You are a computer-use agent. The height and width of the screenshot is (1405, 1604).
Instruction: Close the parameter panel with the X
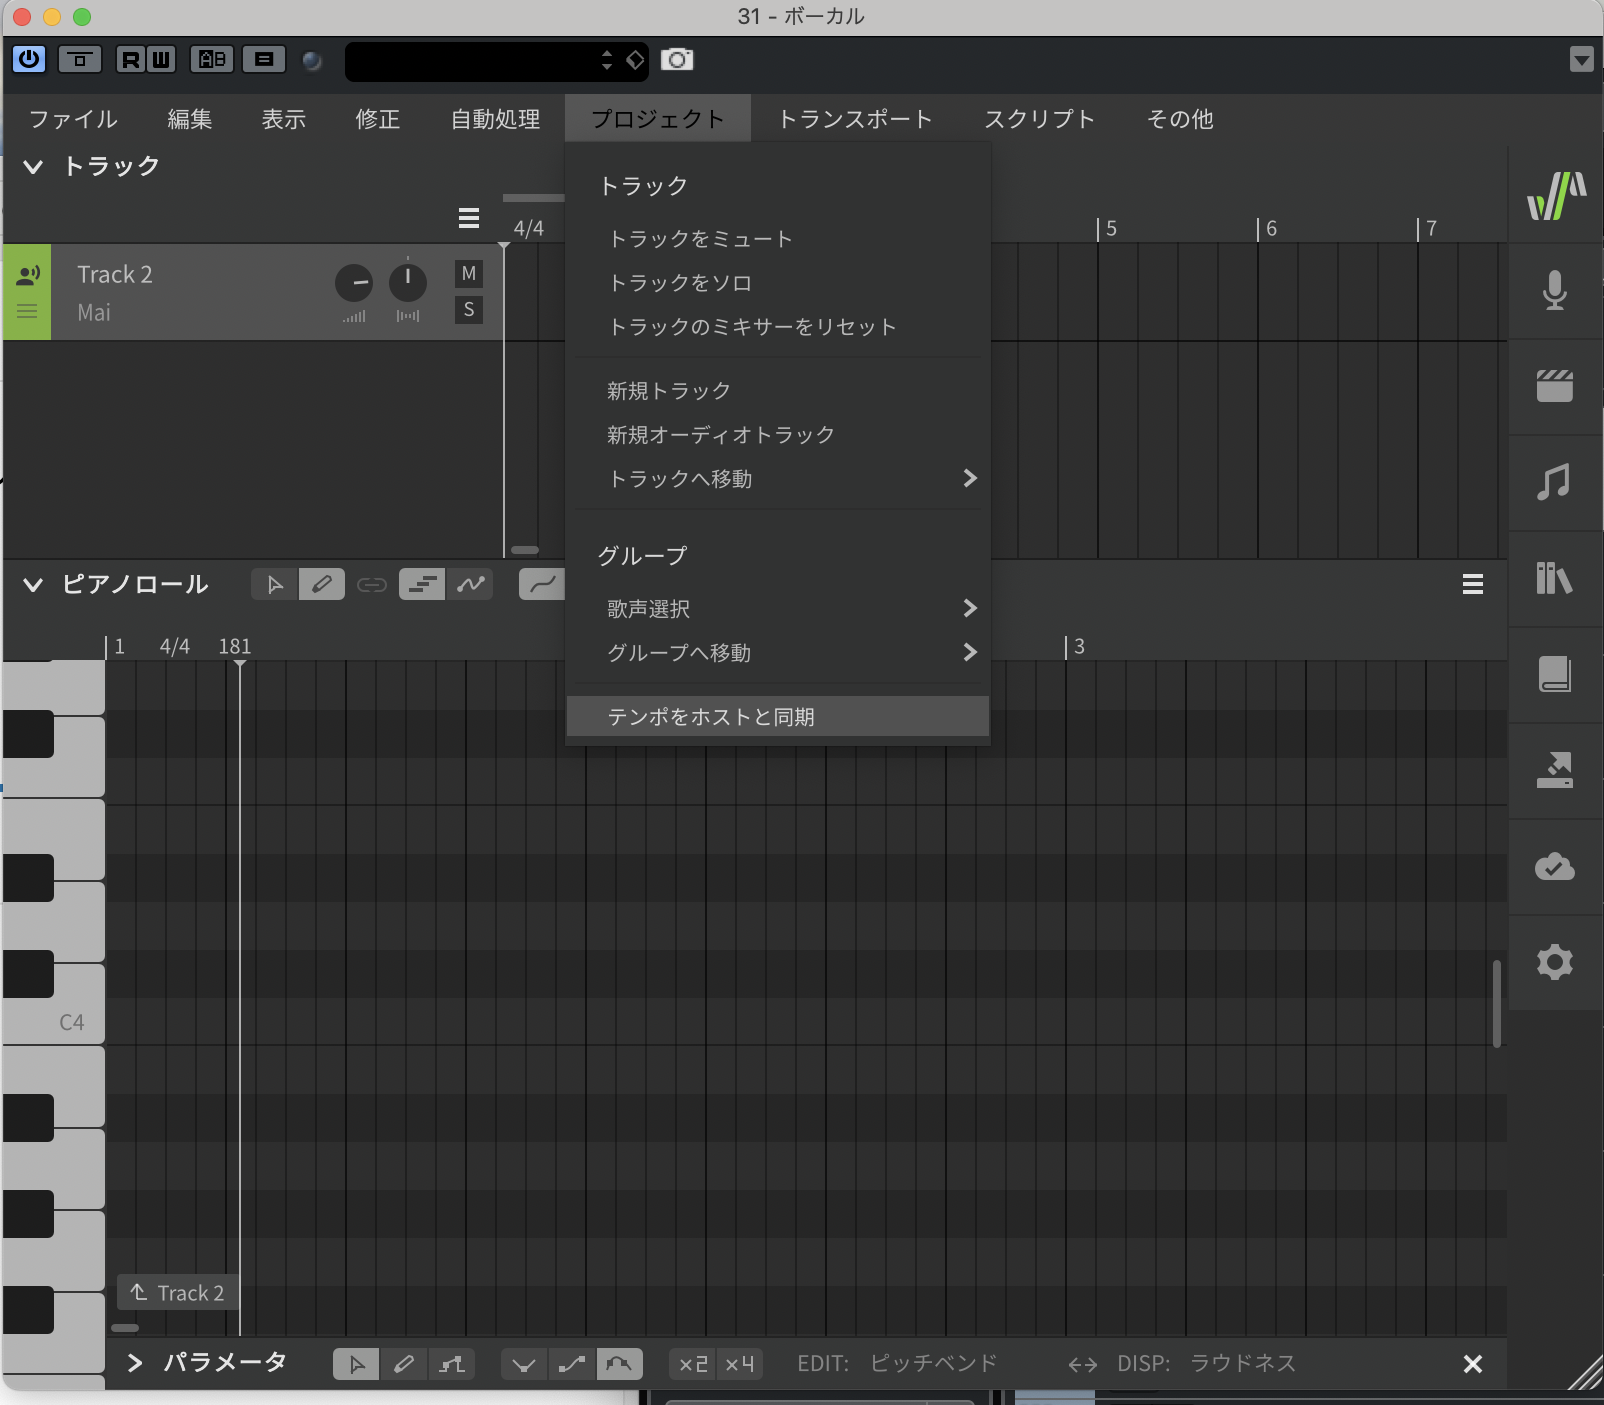[1472, 1364]
